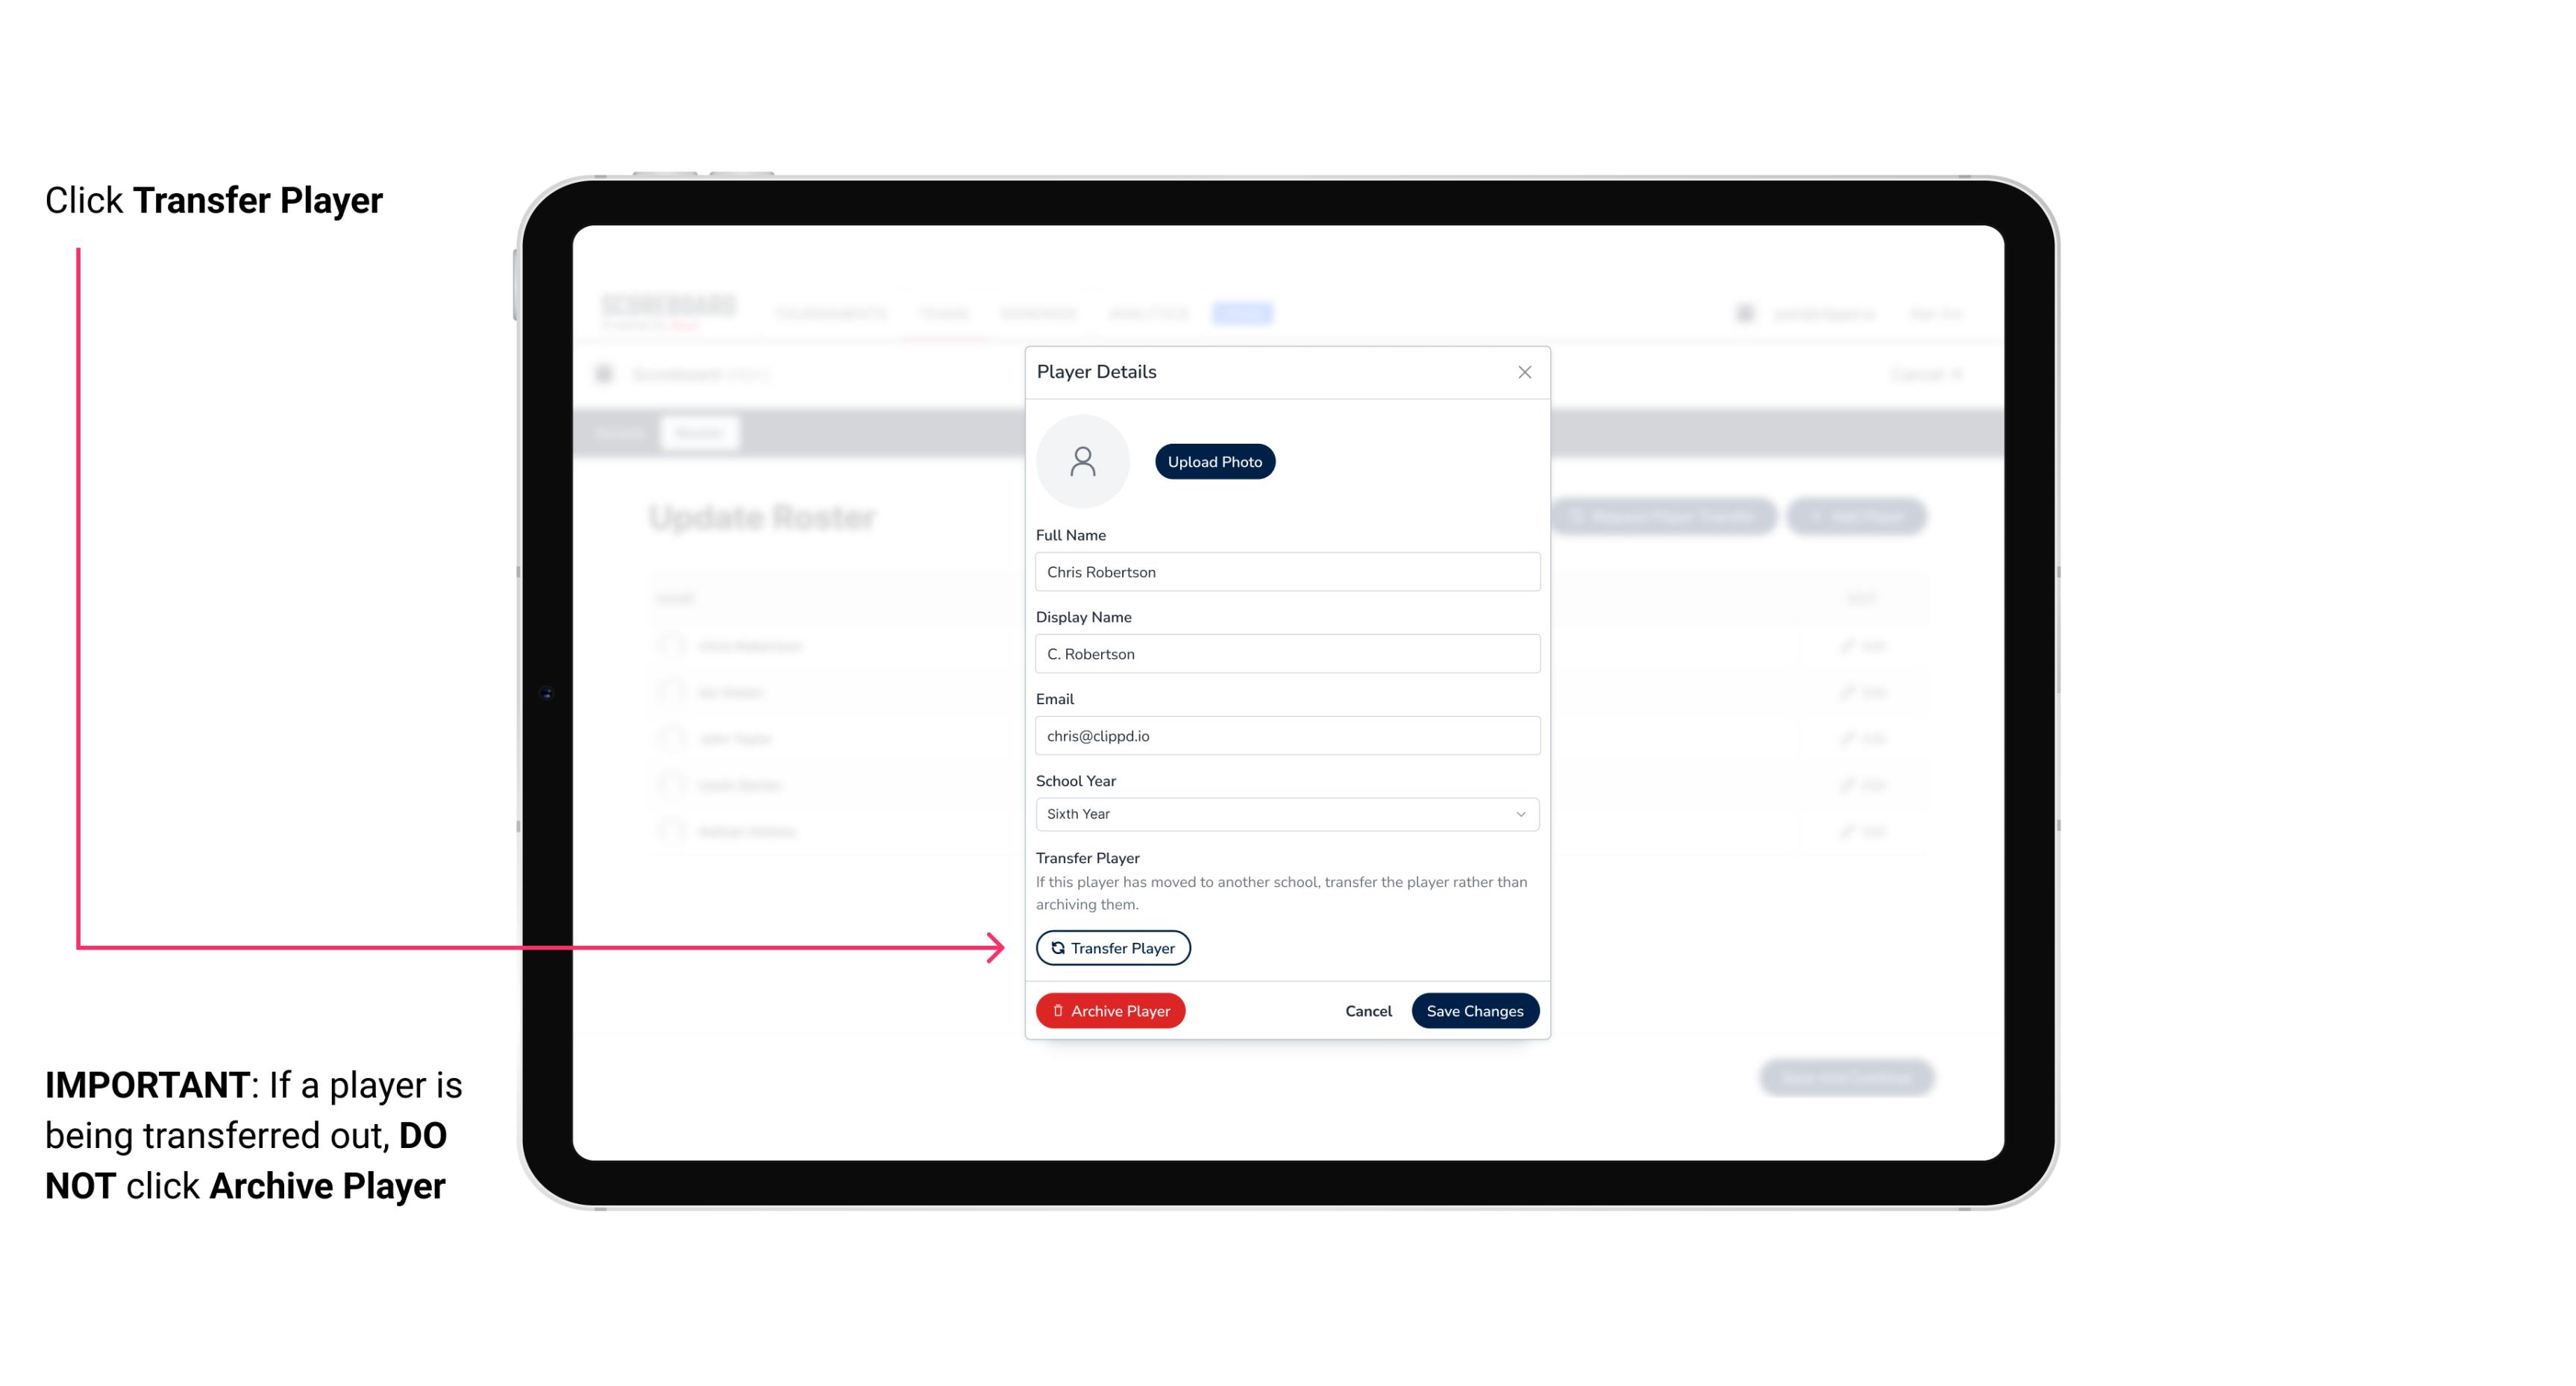Screen dimensions: 2576x1386
Task: Select Sixth Year from school year dropdown
Action: pos(1285,812)
